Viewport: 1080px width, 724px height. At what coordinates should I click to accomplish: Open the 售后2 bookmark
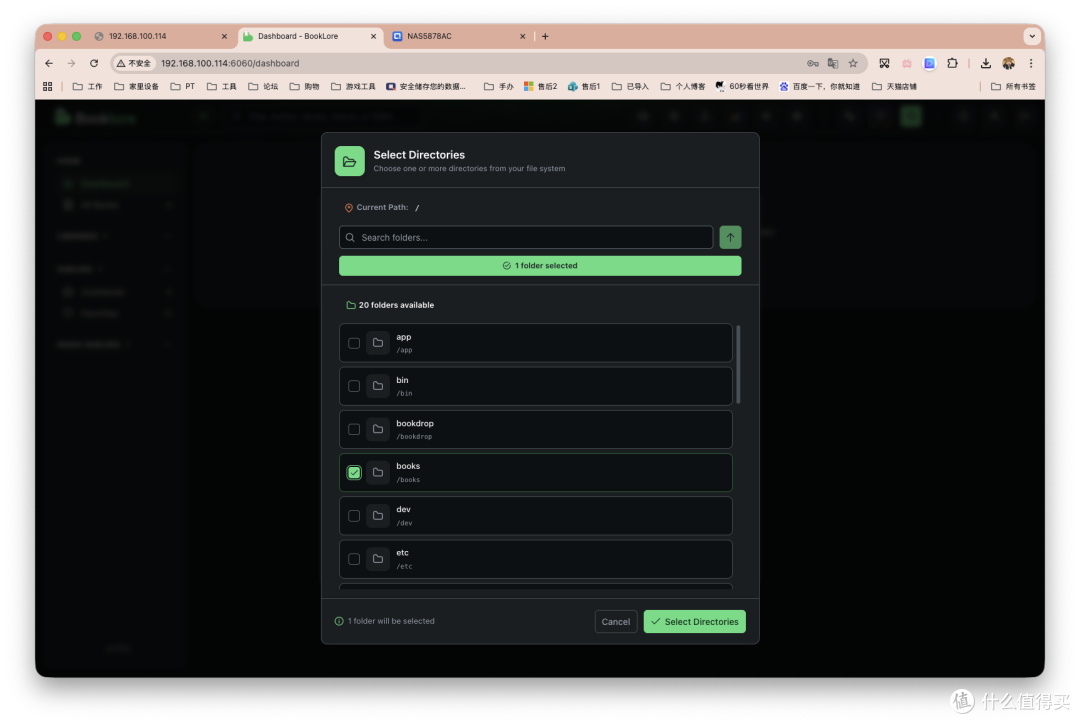pyautogui.click(x=541, y=87)
